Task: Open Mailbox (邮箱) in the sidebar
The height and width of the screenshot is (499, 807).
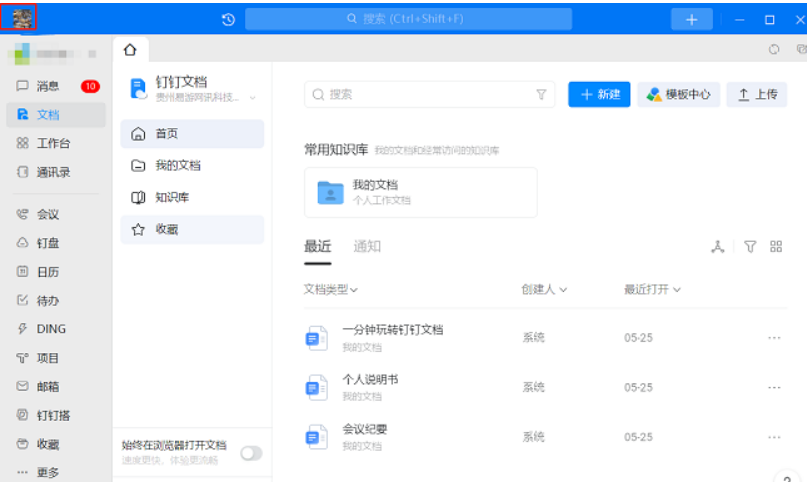Action: (56, 386)
